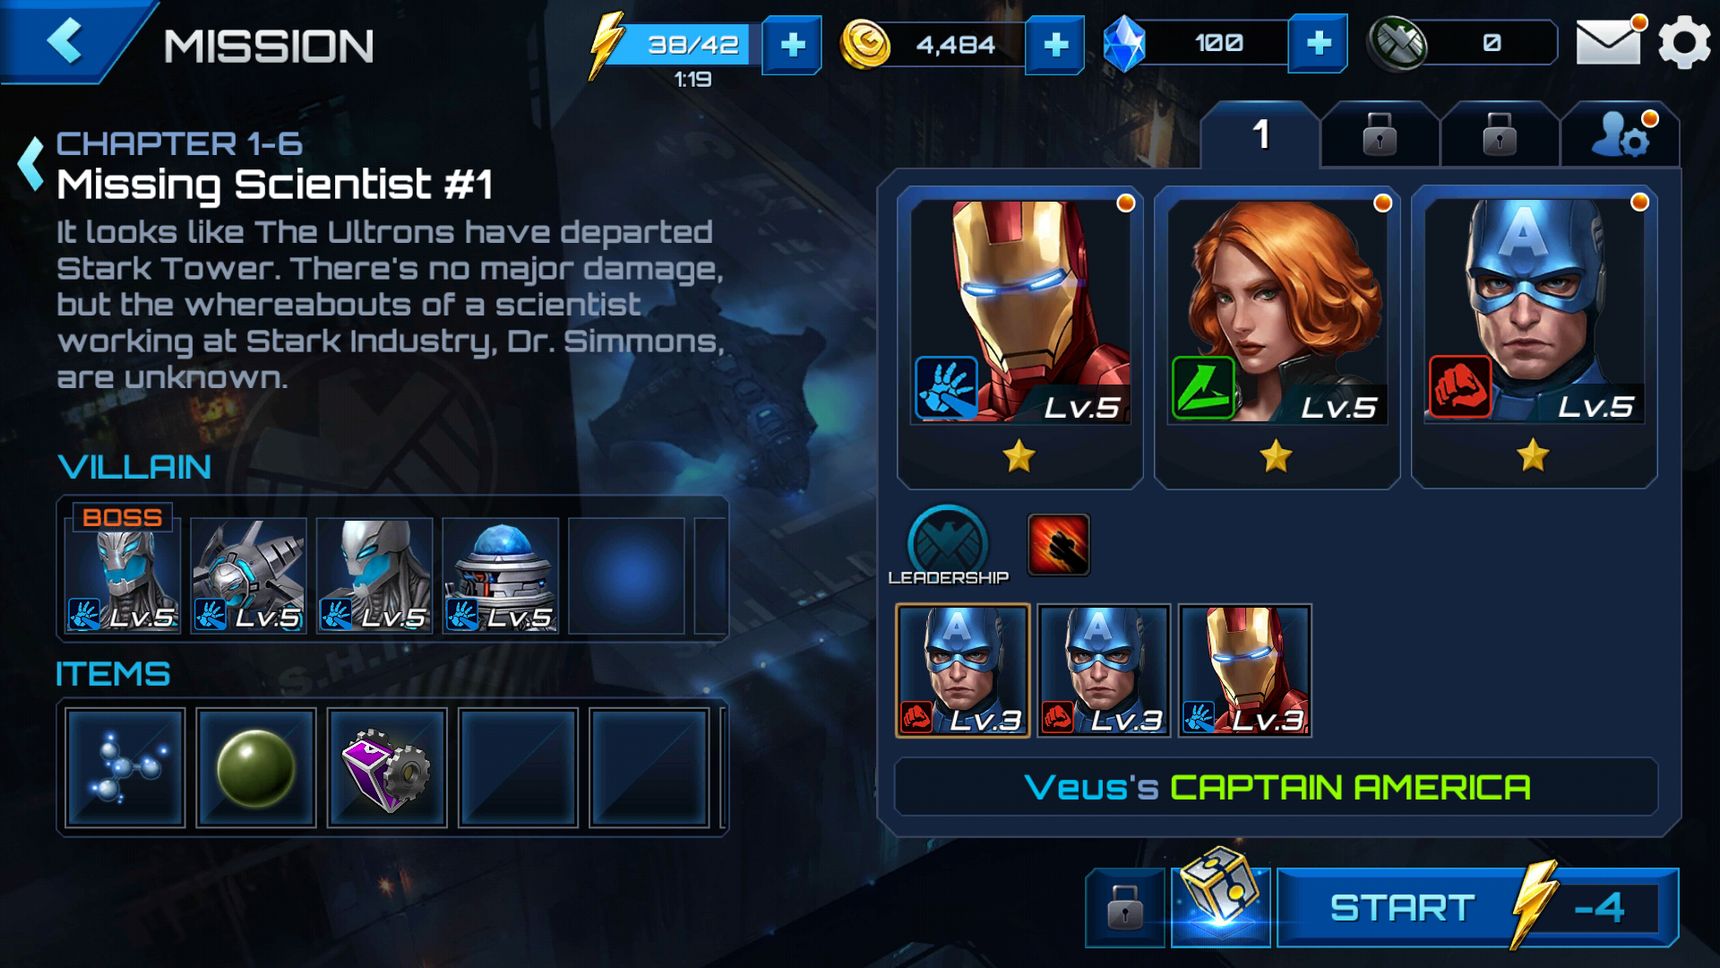Click the red fist team bonus icon
This screenshot has width=1720, height=968.
coord(1058,545)
